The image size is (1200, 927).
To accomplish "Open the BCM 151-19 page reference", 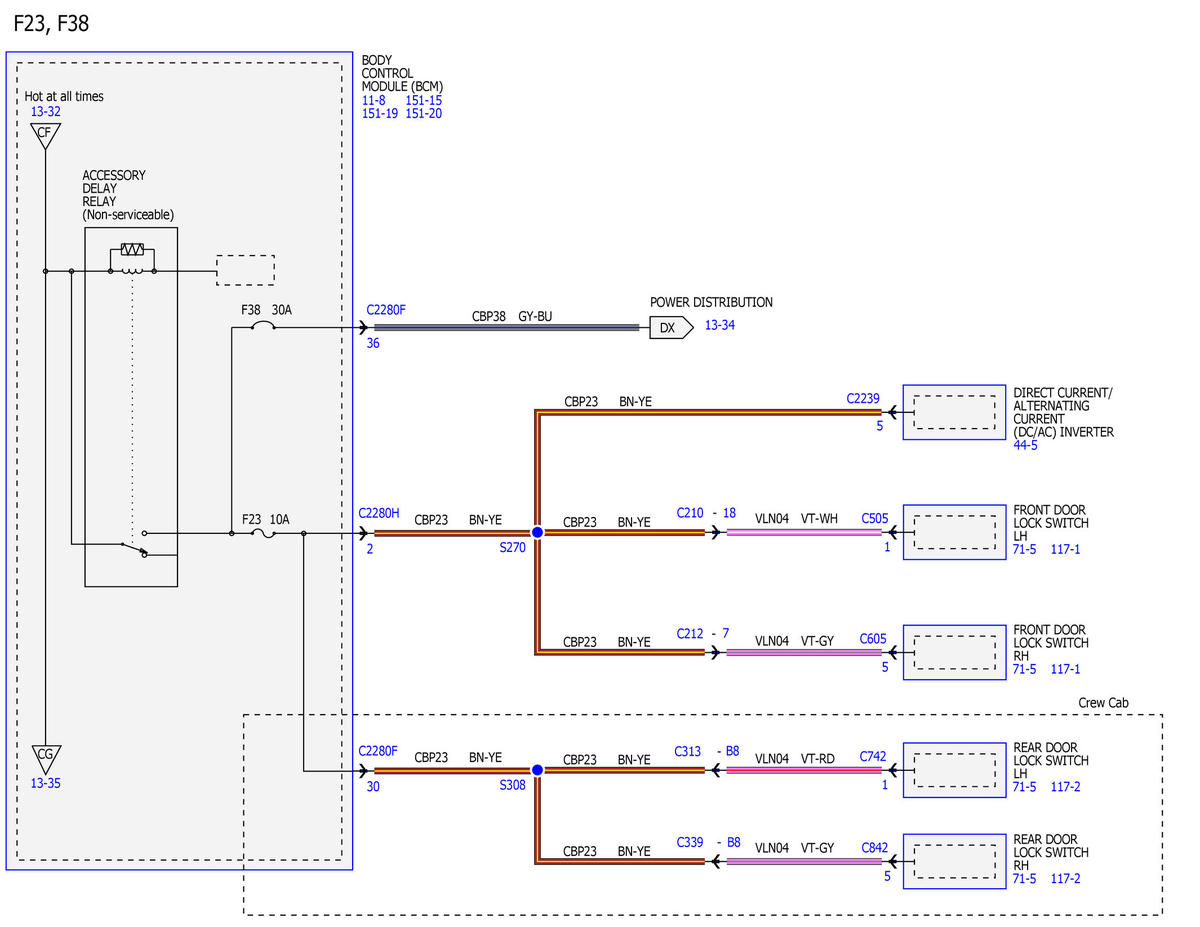I will (380, 113).
